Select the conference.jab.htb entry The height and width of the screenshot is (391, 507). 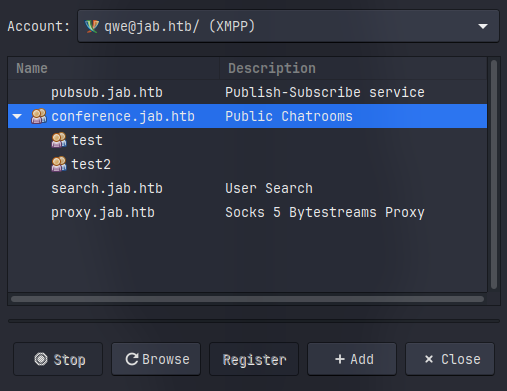click(x=247, y=116)
